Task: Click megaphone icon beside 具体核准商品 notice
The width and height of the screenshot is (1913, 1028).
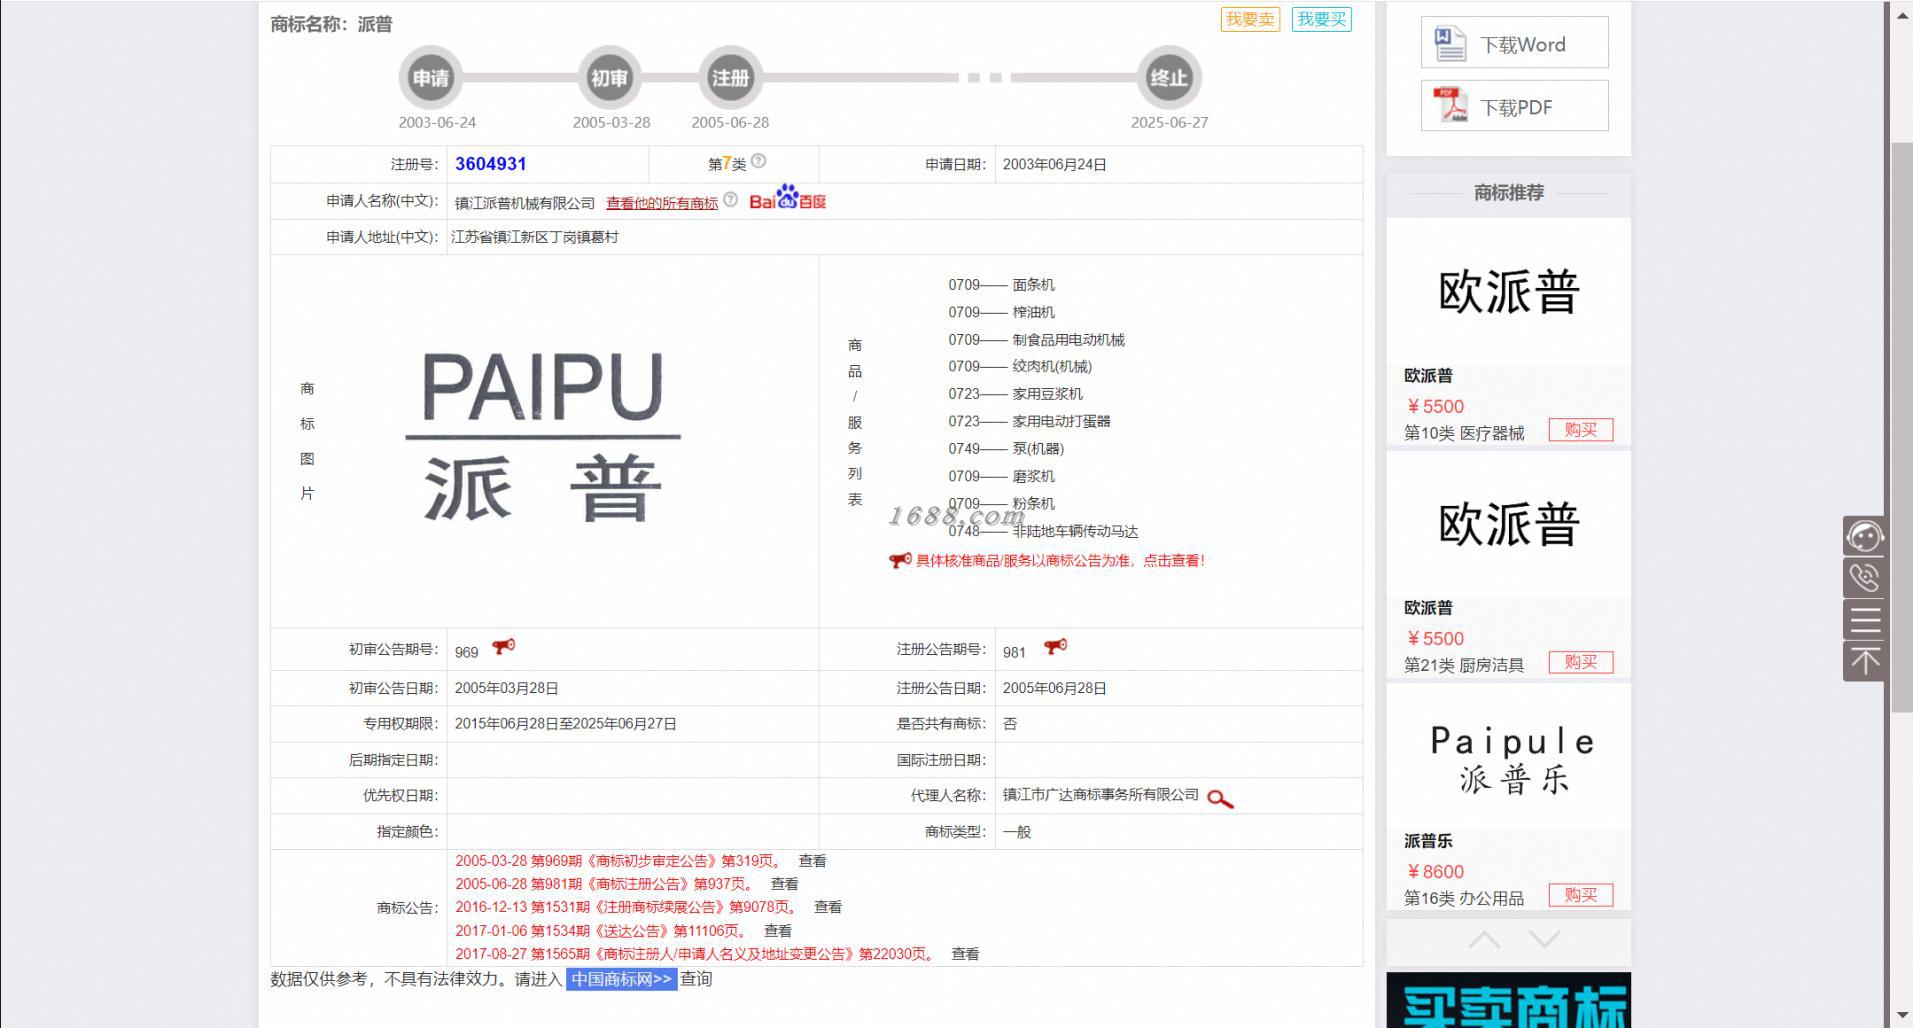Action: pos(900,561)
